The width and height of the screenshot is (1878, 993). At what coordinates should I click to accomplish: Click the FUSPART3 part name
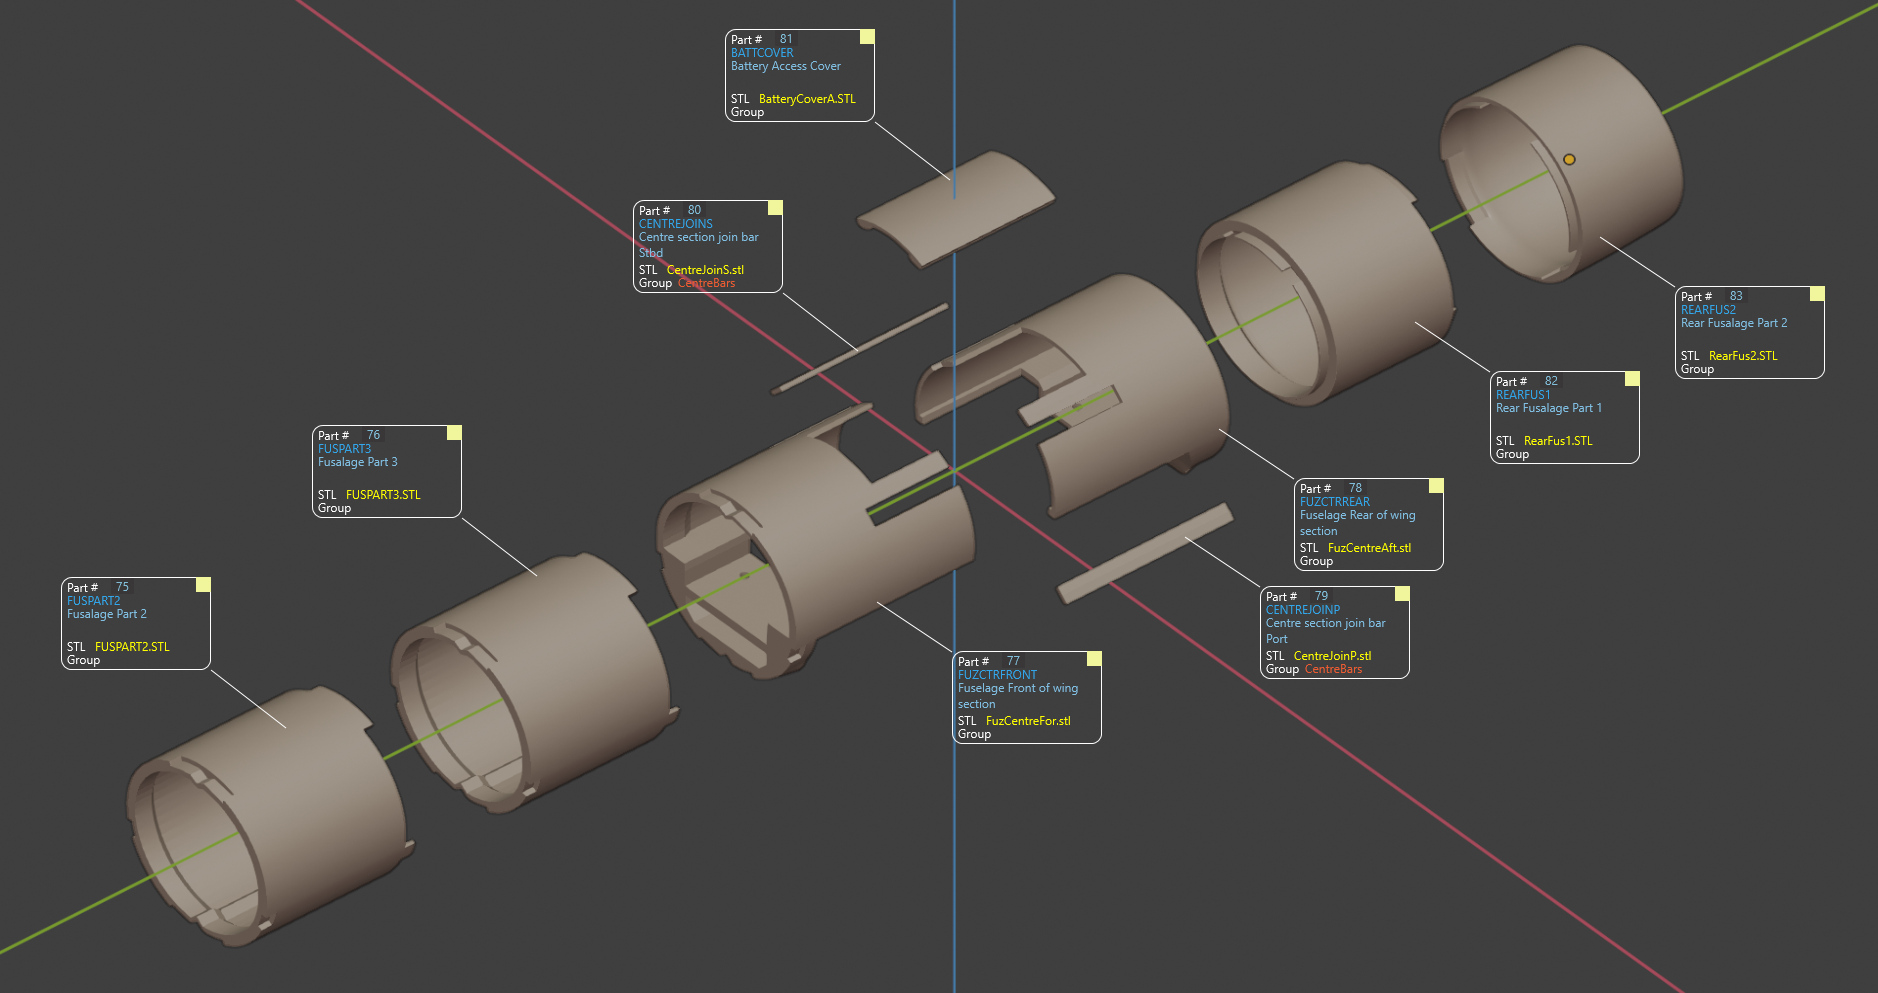[x=344, y=449]
